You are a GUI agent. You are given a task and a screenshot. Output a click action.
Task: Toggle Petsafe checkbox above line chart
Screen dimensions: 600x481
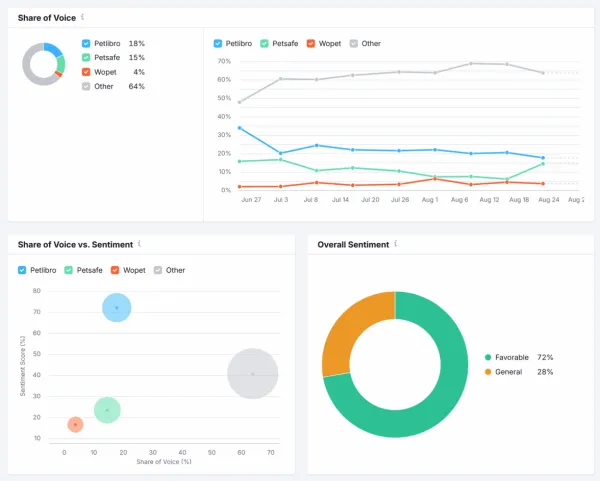click(x=264, y=43)
